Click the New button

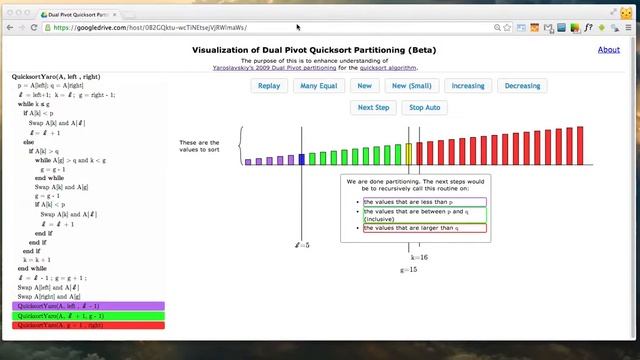tap(364, 86)
